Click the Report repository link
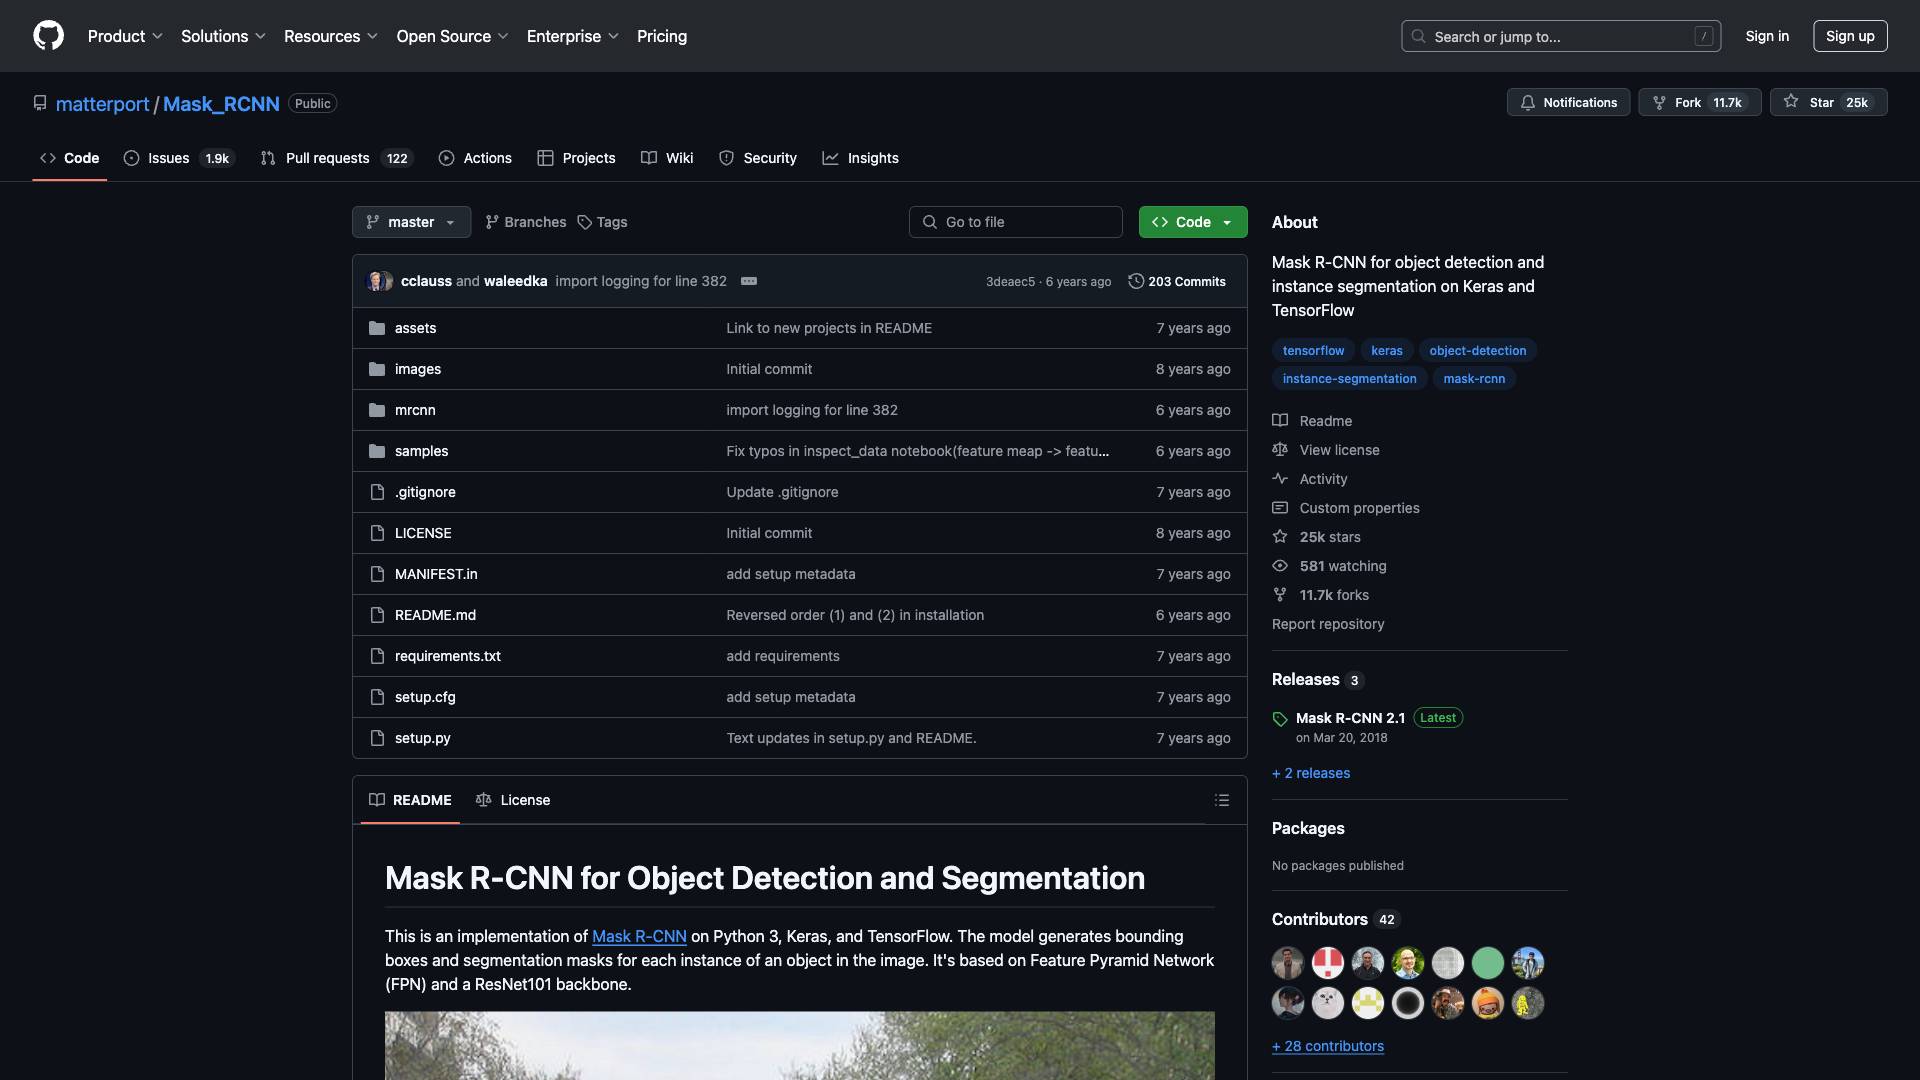 pos(1328,624)
